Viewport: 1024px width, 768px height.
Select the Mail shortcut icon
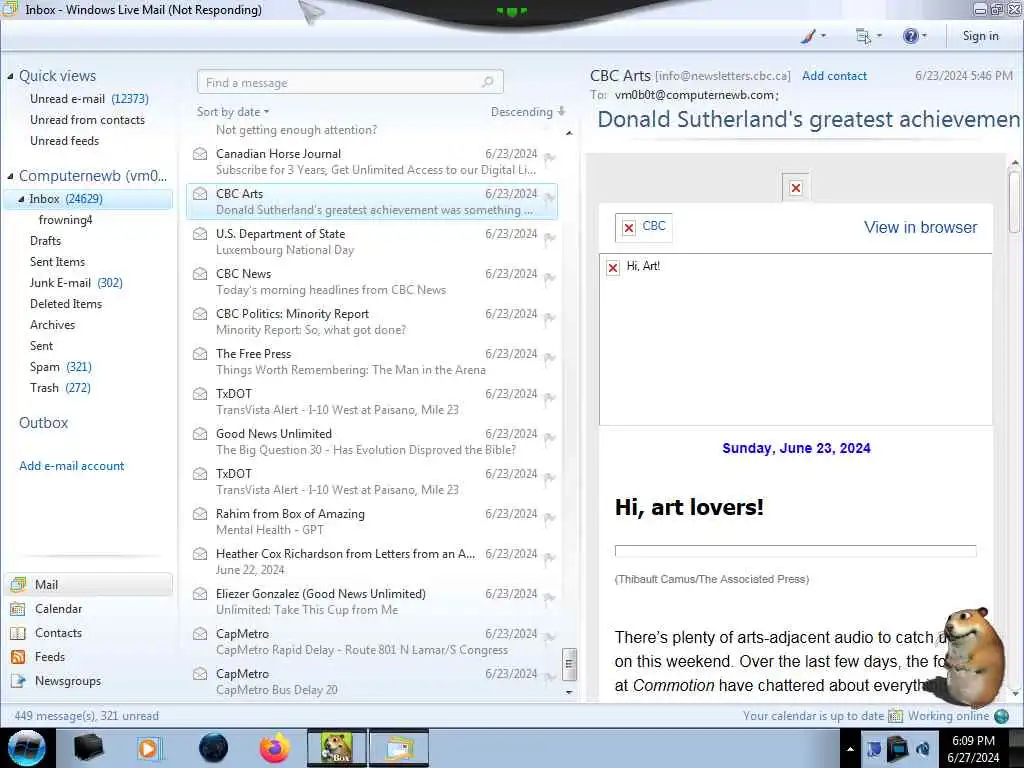18,584
